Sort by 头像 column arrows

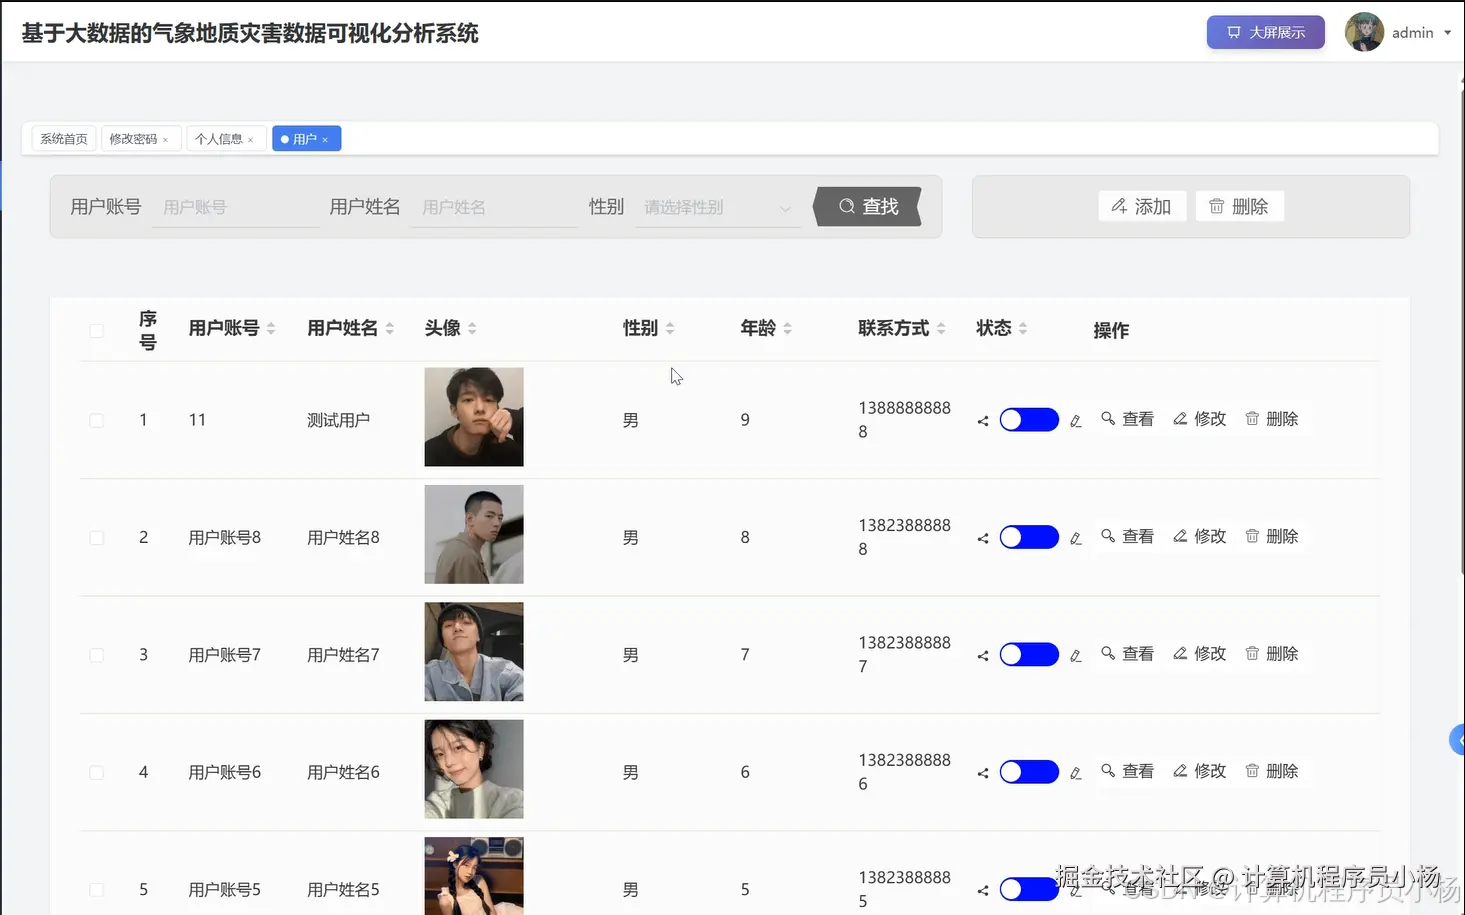pyautogui.click(x=472, y=328)
